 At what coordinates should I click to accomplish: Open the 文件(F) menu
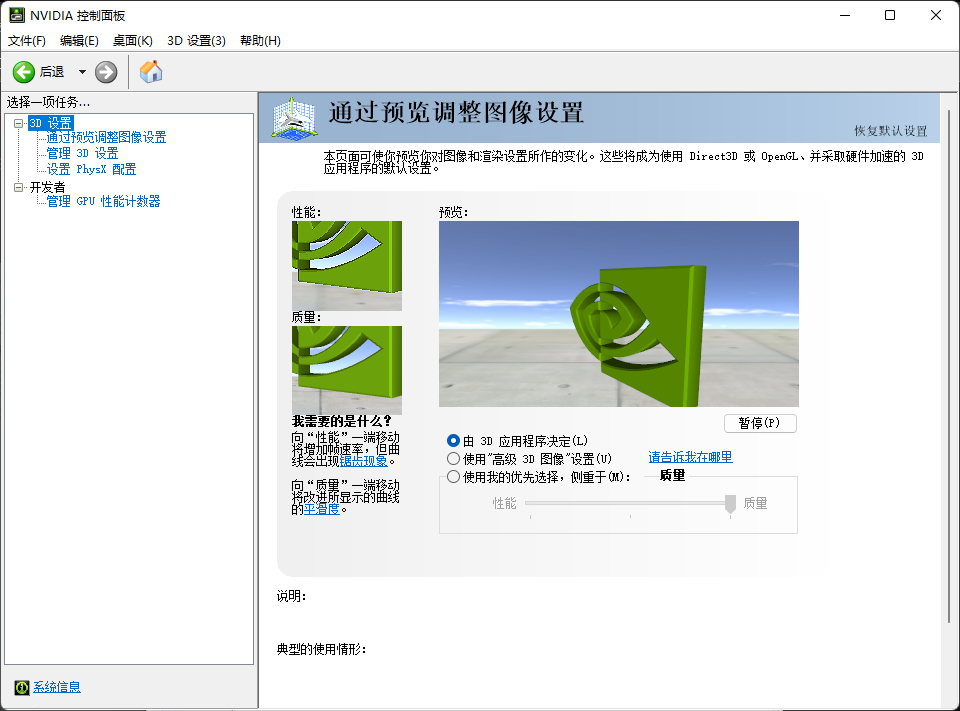point(27,41)
